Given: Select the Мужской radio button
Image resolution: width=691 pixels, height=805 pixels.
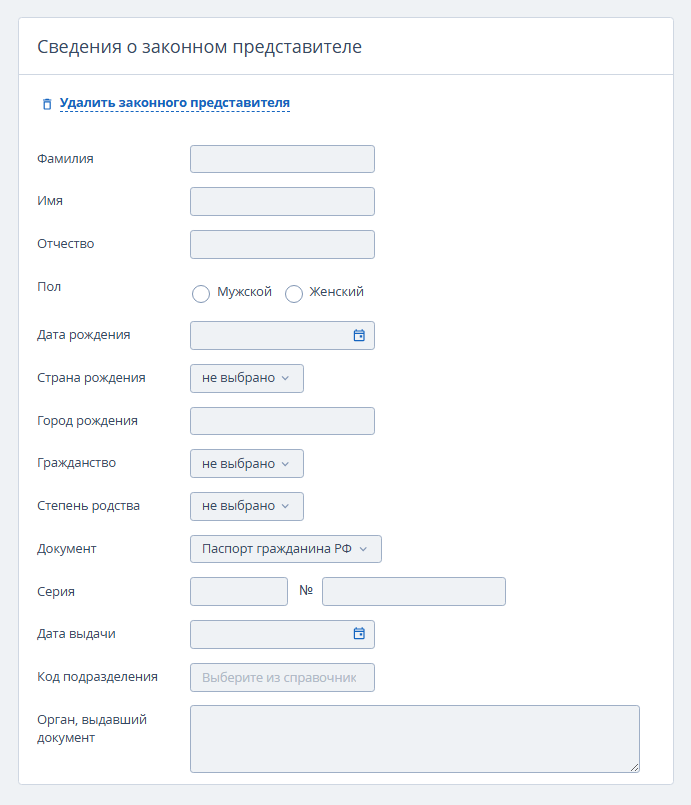Looking at the screenshot, I should coord(201,294).
